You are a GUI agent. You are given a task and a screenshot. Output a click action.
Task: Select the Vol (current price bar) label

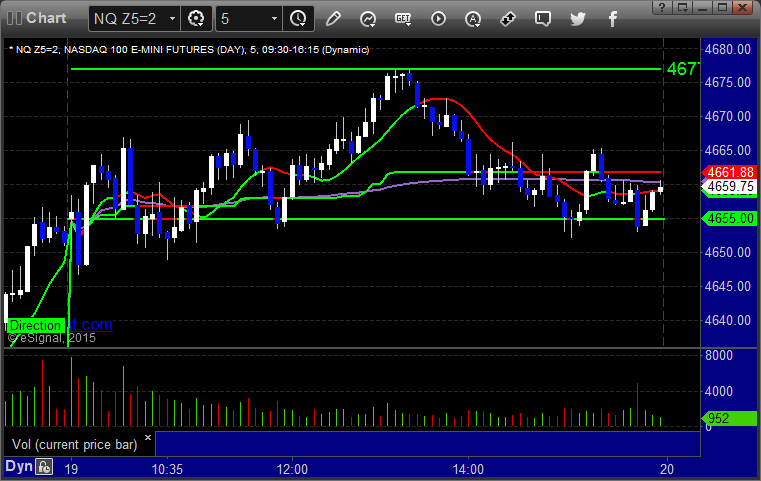tap(74, 444)
